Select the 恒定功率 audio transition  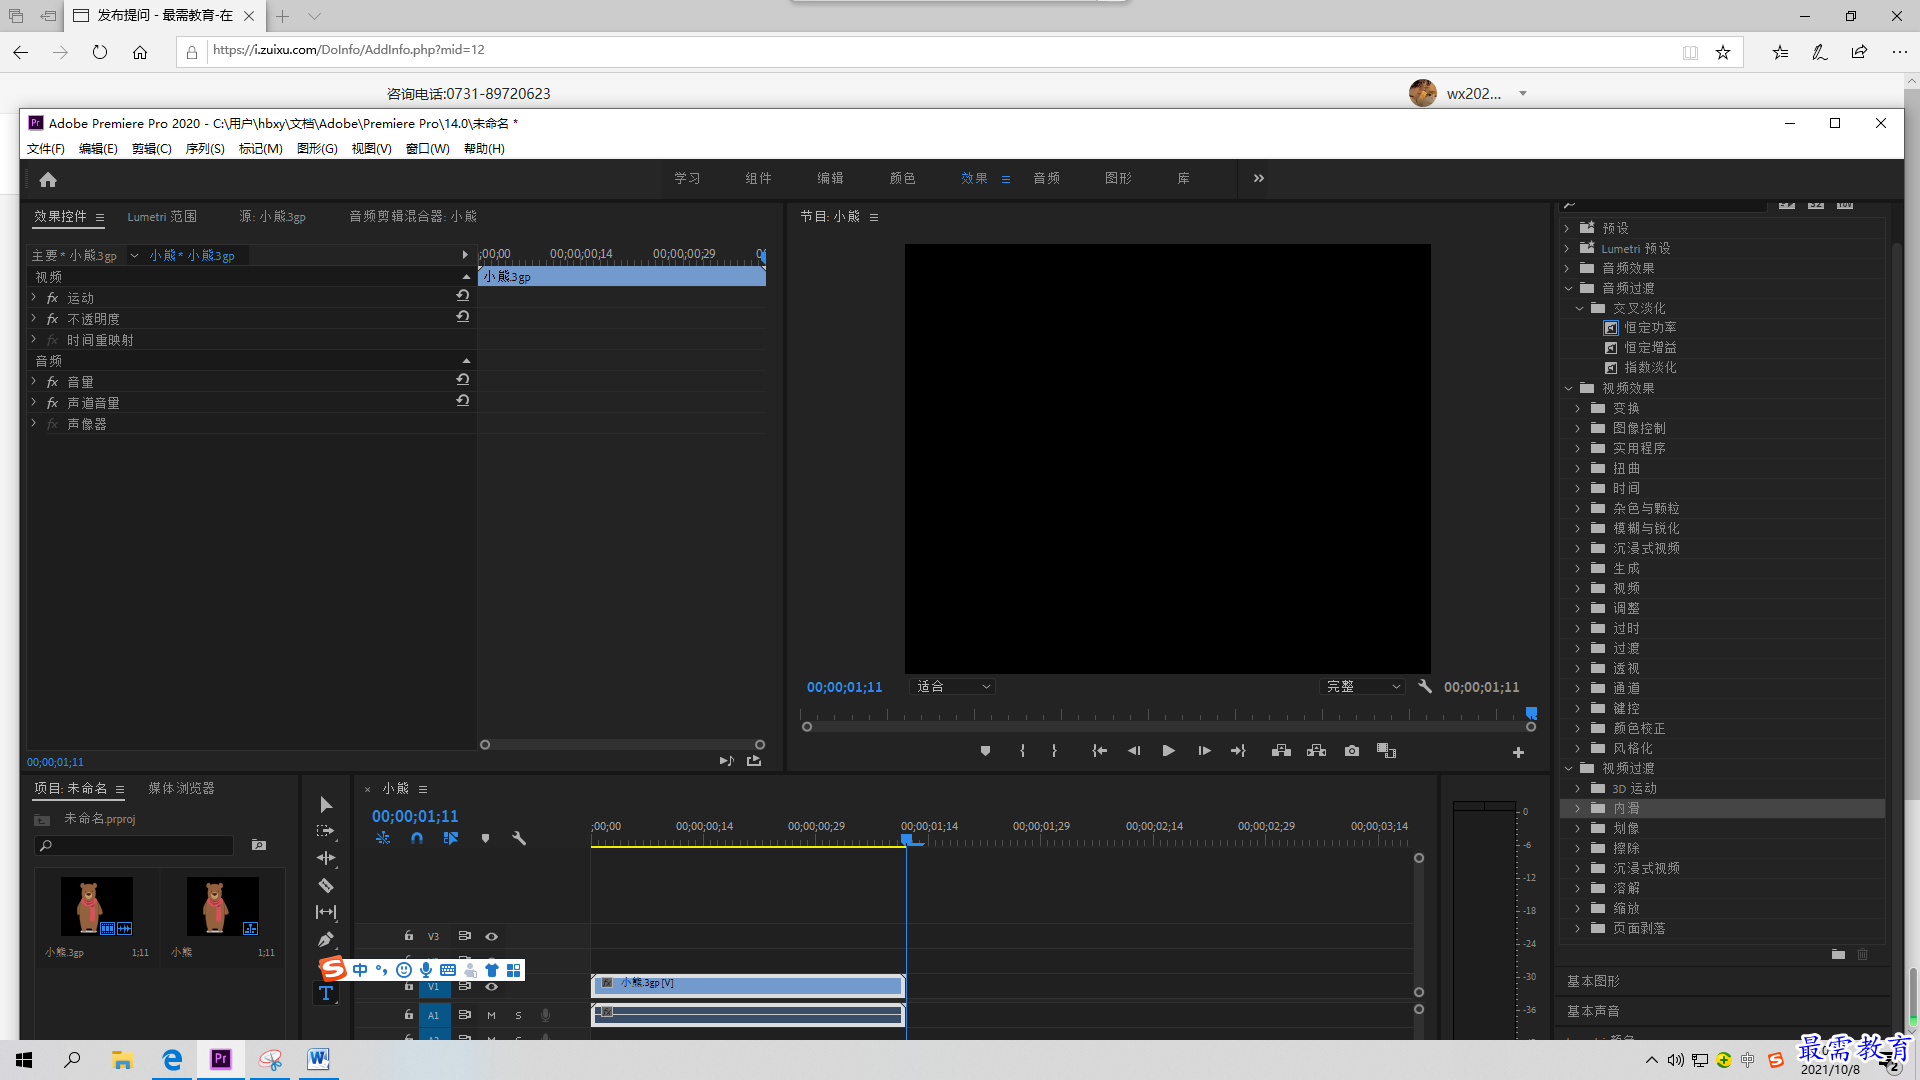(1650, 328)
